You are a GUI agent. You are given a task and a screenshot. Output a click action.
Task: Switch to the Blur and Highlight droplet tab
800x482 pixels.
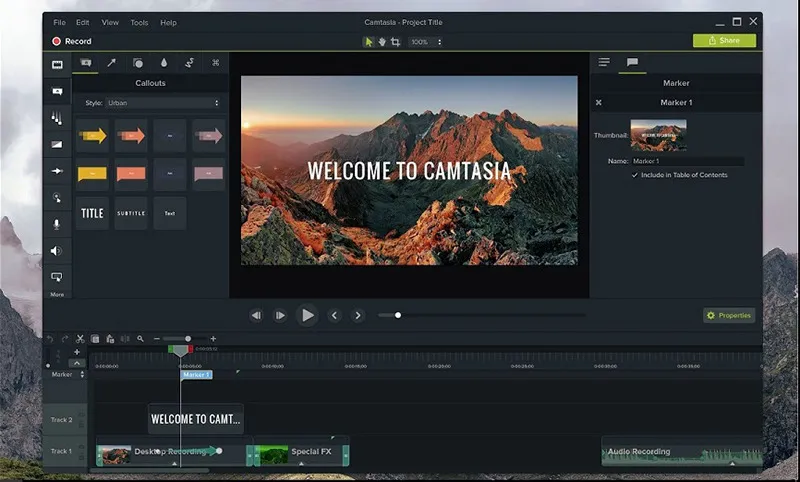164,63
